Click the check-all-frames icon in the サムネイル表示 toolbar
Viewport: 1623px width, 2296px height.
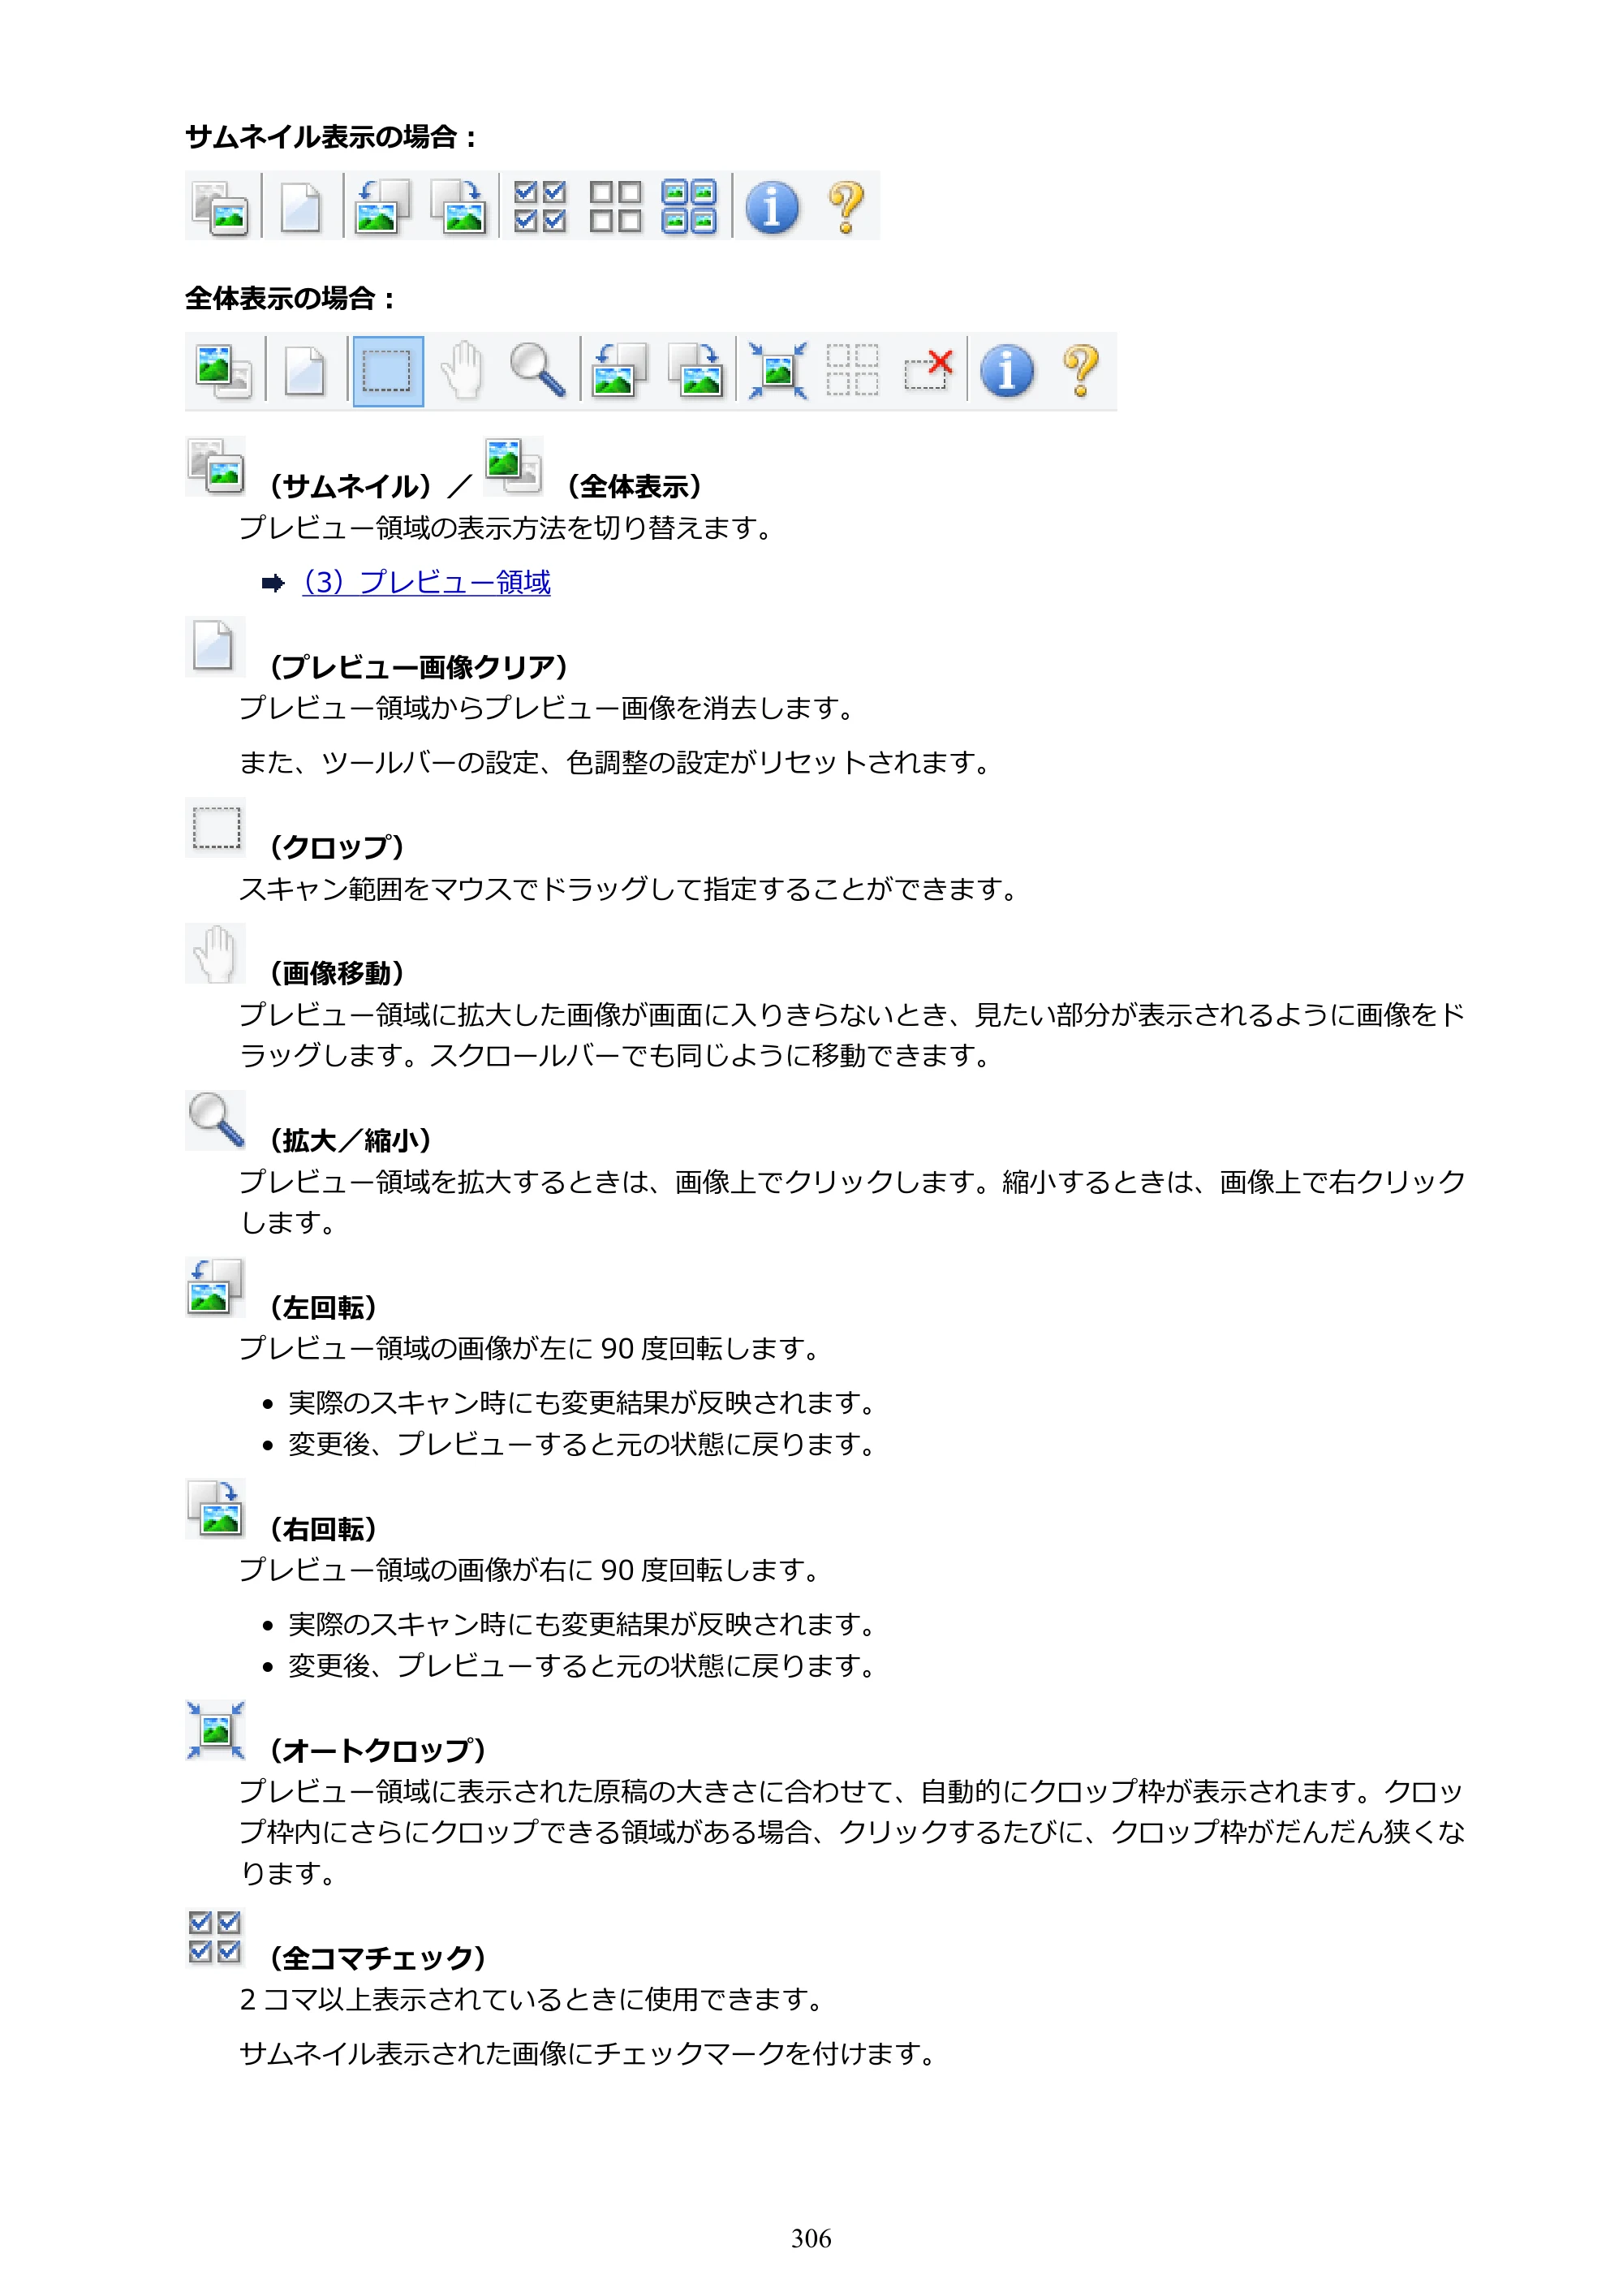click(x=540, y=206)
